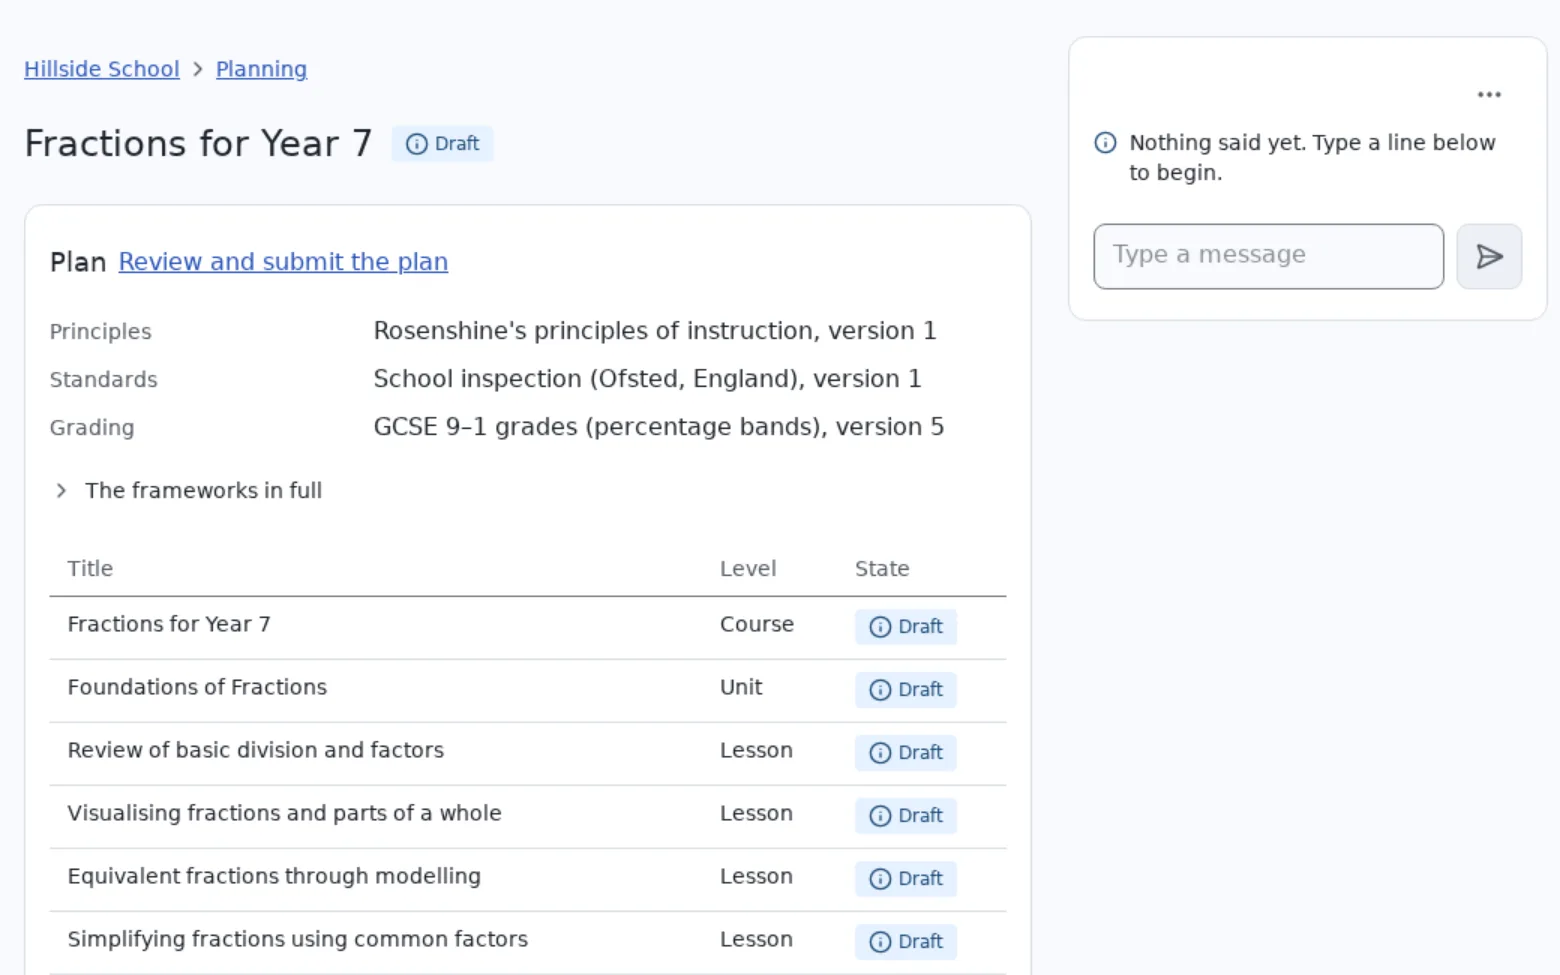Select the 'Foundations of Fractions' unit title
Image resolution: width=1560 pixels, height=975 pixels.
[x=197, y=687]
